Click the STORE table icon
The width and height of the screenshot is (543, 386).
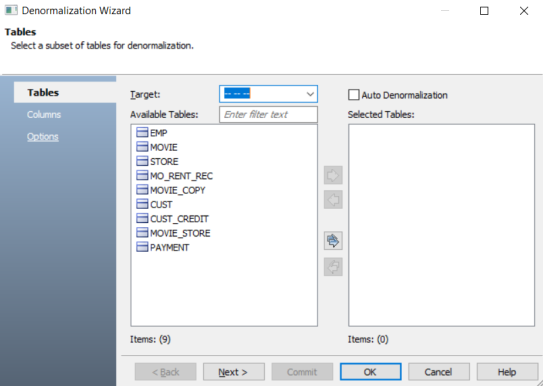[x=142, y=161]
